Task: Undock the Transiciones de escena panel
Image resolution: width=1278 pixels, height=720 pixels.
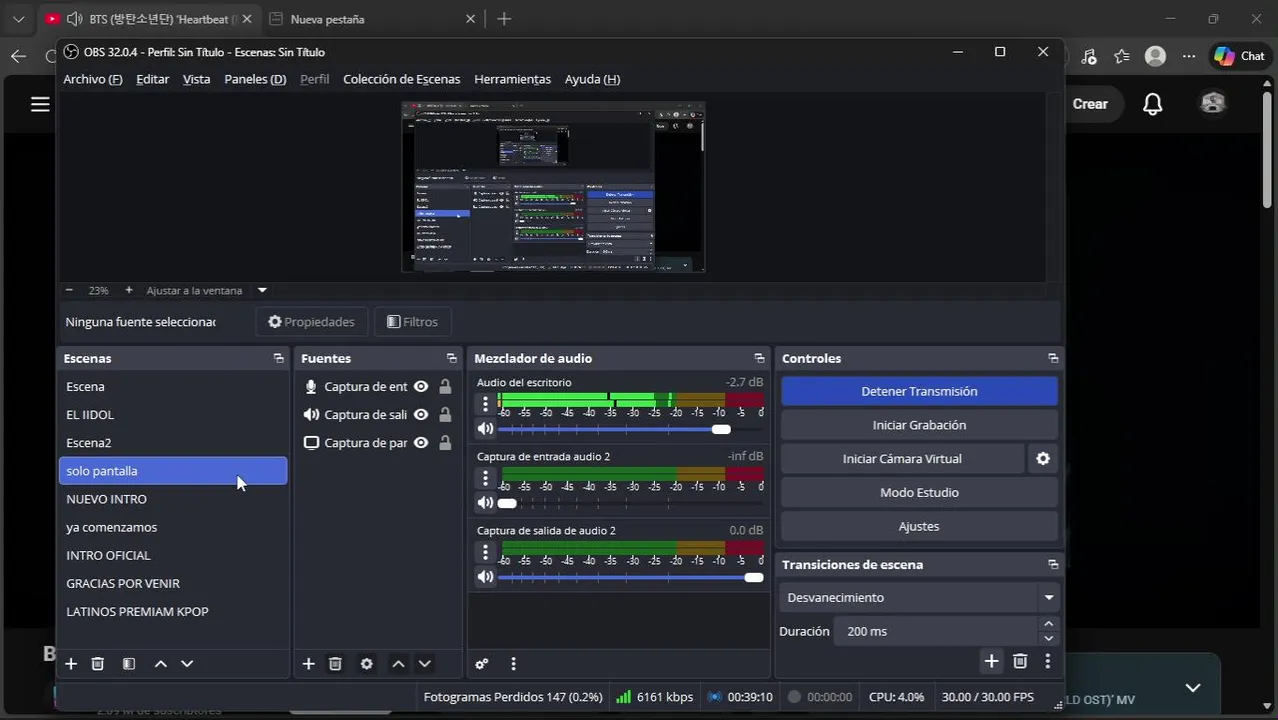Action: (1053, 565)
